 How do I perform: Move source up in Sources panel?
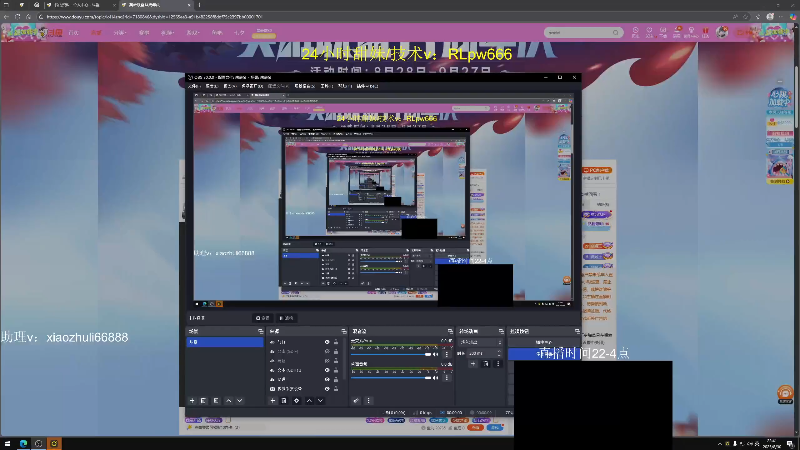point(309,401)
